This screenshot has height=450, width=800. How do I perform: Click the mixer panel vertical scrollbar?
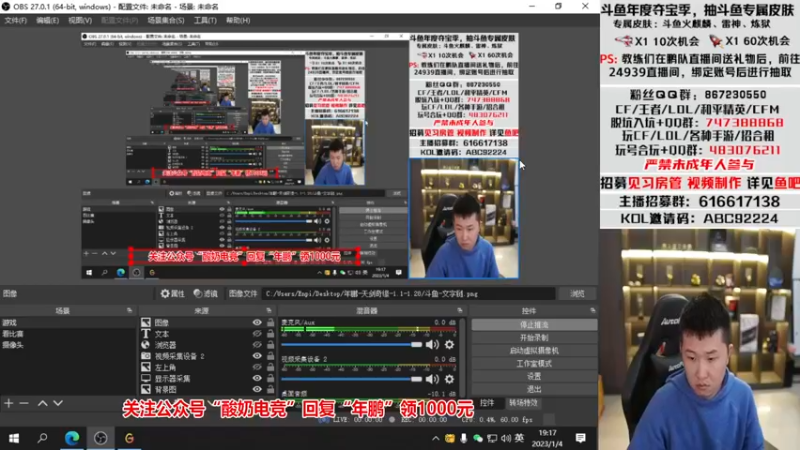pyautogui.click(x=462, y=357)
